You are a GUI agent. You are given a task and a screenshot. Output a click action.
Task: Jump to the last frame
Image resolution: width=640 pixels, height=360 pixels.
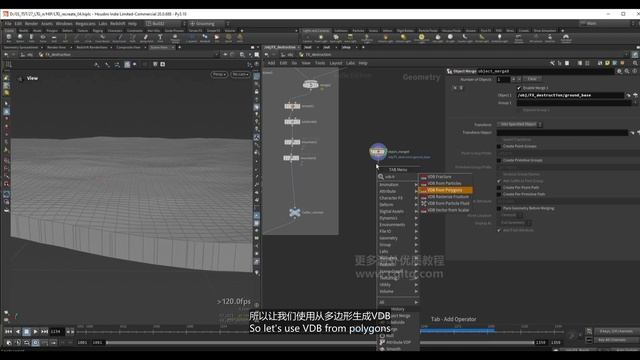pyautogui.click(x=44, y=332)
